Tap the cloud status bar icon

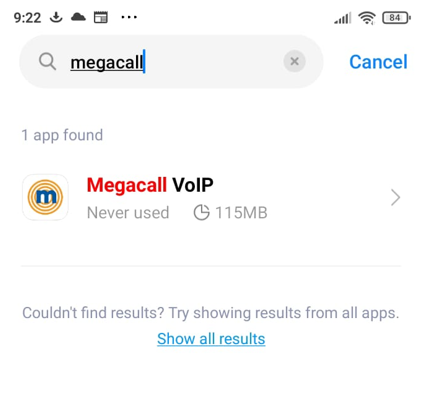coord(78,17)
